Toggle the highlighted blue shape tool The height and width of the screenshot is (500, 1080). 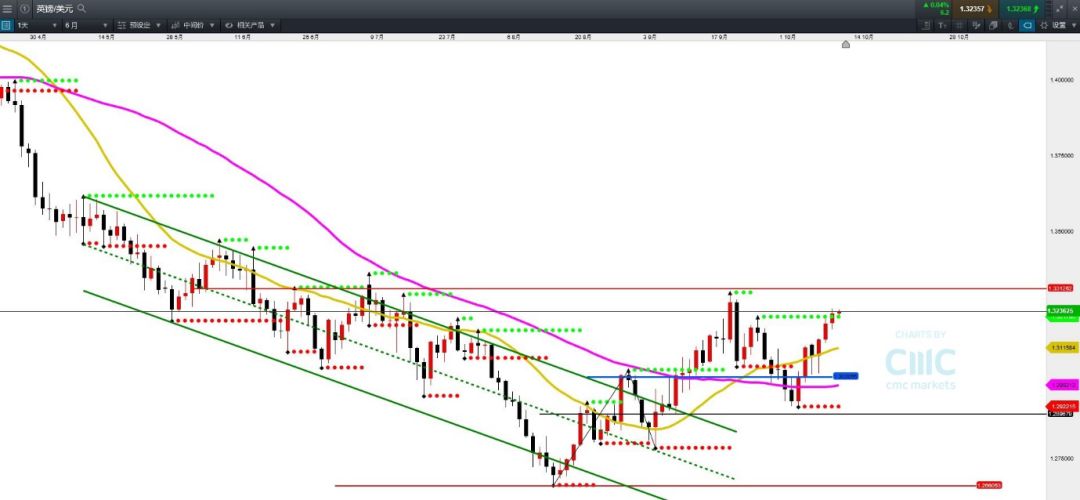[1026, 25]
